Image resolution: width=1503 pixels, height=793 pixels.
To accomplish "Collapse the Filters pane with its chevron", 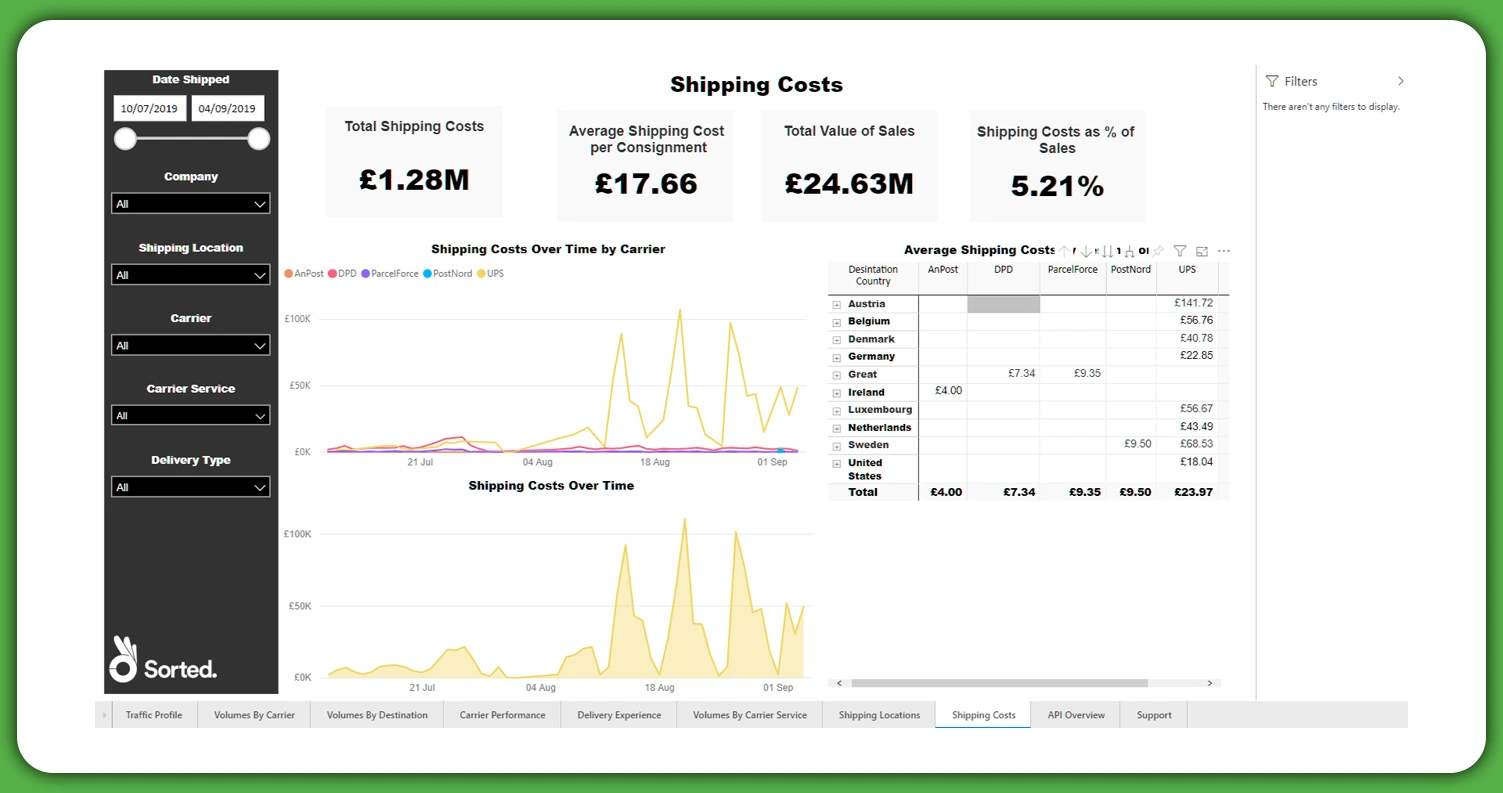I will [x=1401, y=81].
